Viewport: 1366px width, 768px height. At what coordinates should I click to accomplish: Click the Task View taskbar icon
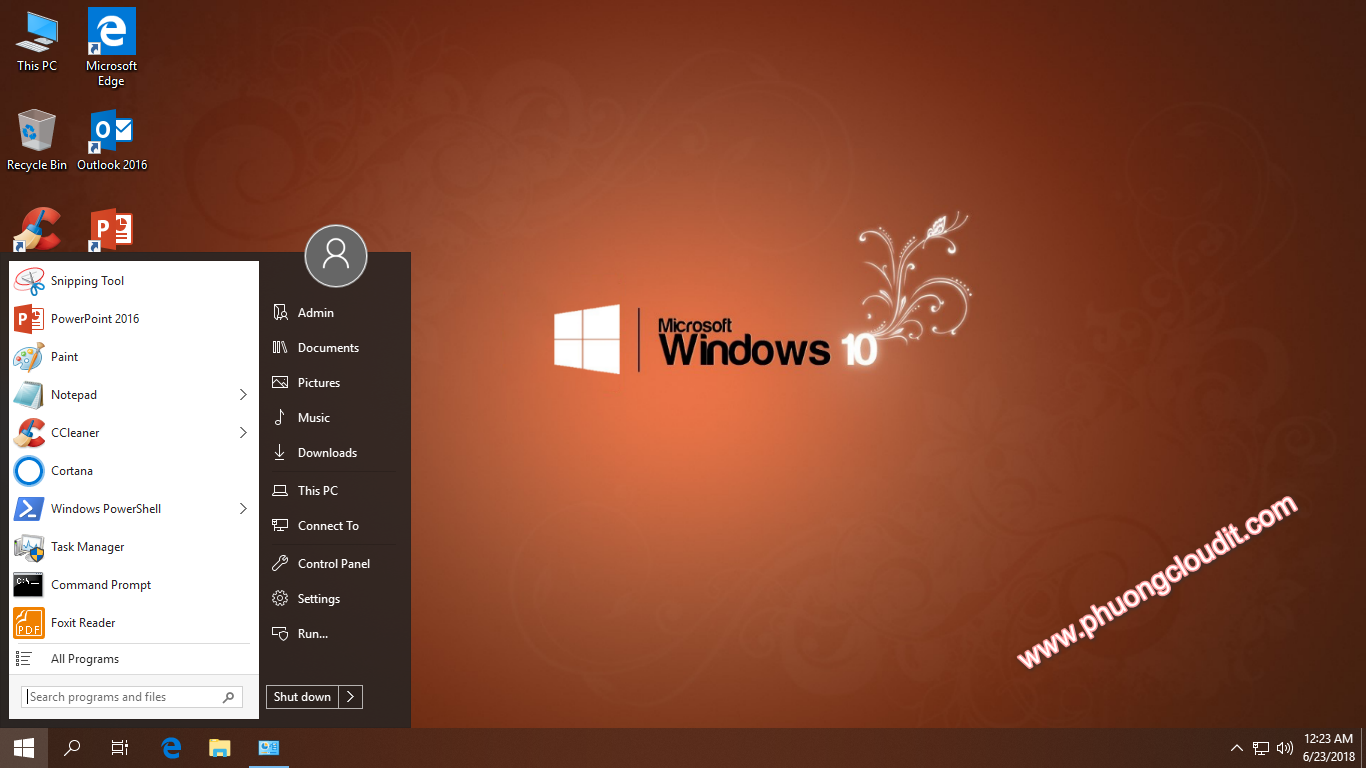point(119,747)
